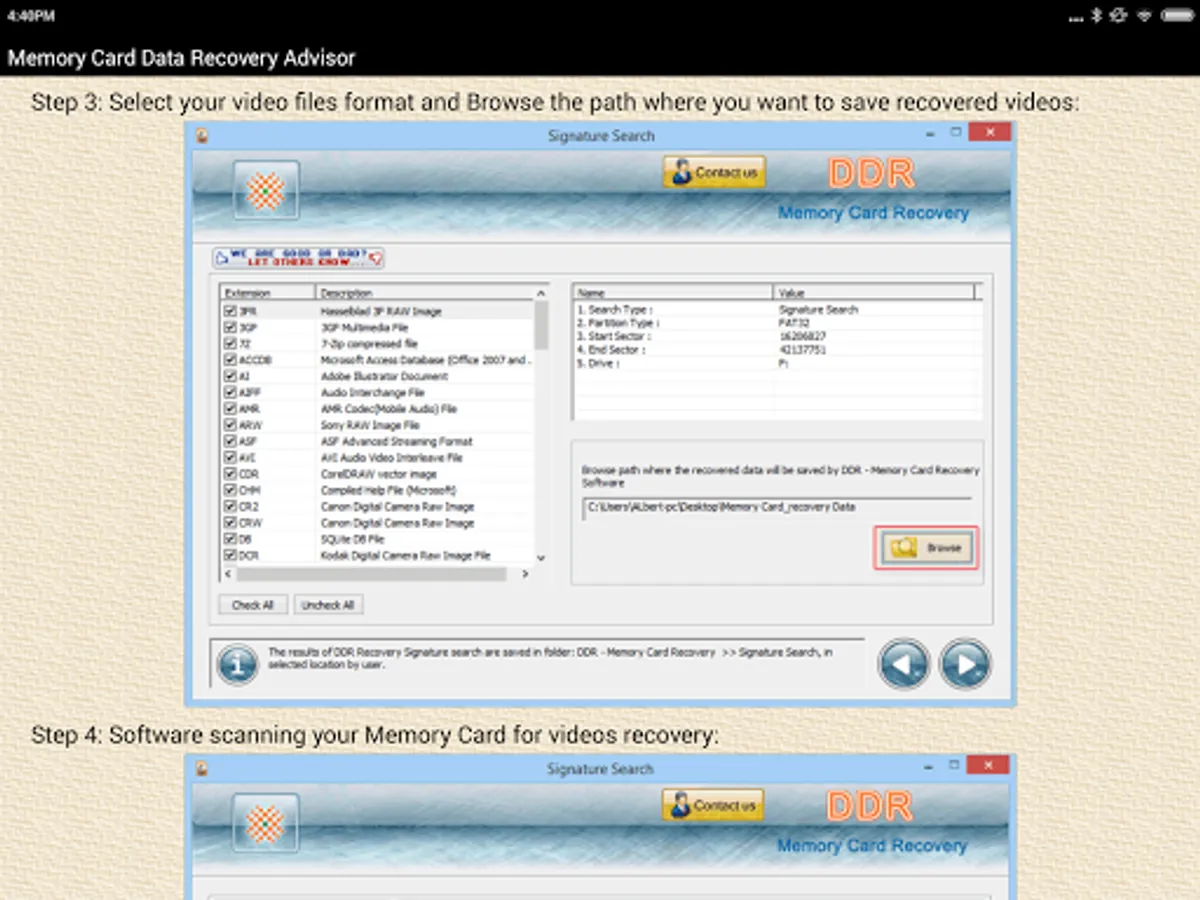
Task: Toggle the 3GP checkbox
Action: coord(230,327)
